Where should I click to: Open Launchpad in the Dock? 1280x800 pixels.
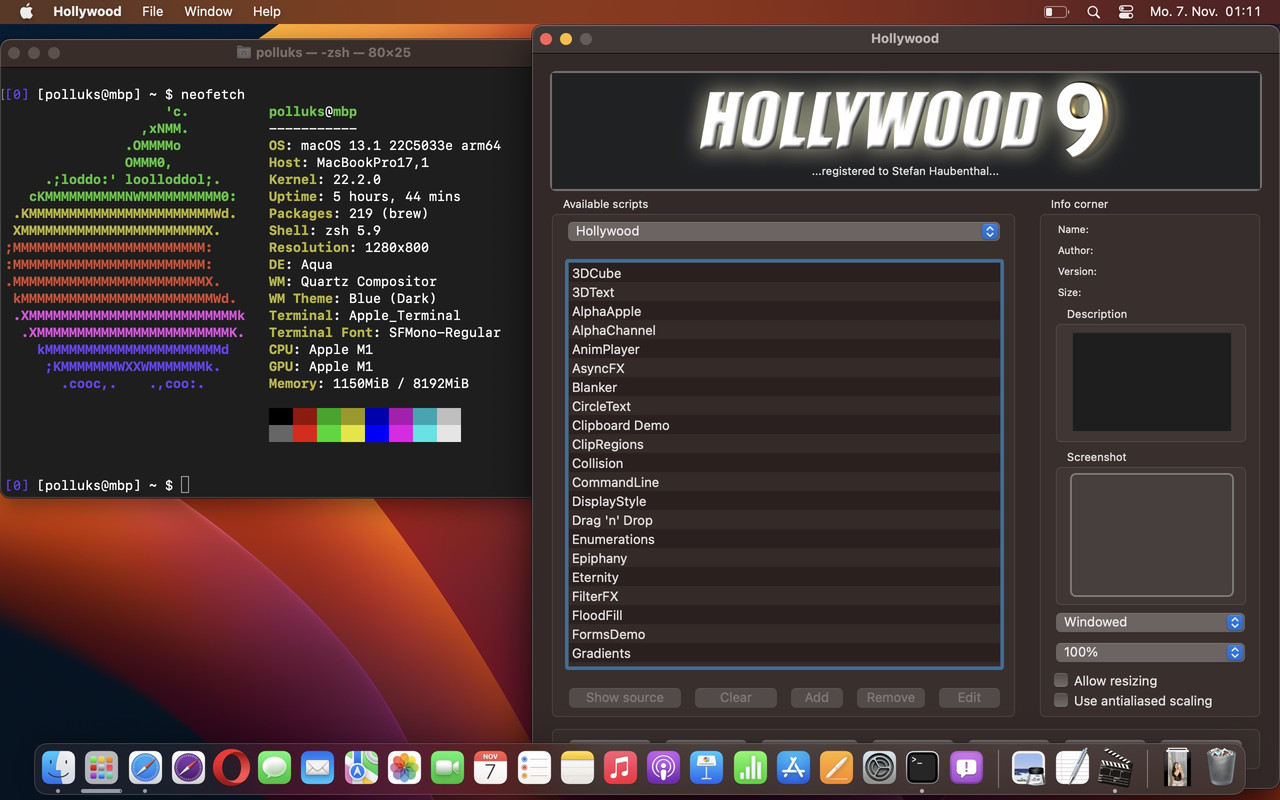pyautogui.click(x=101, y=768)
